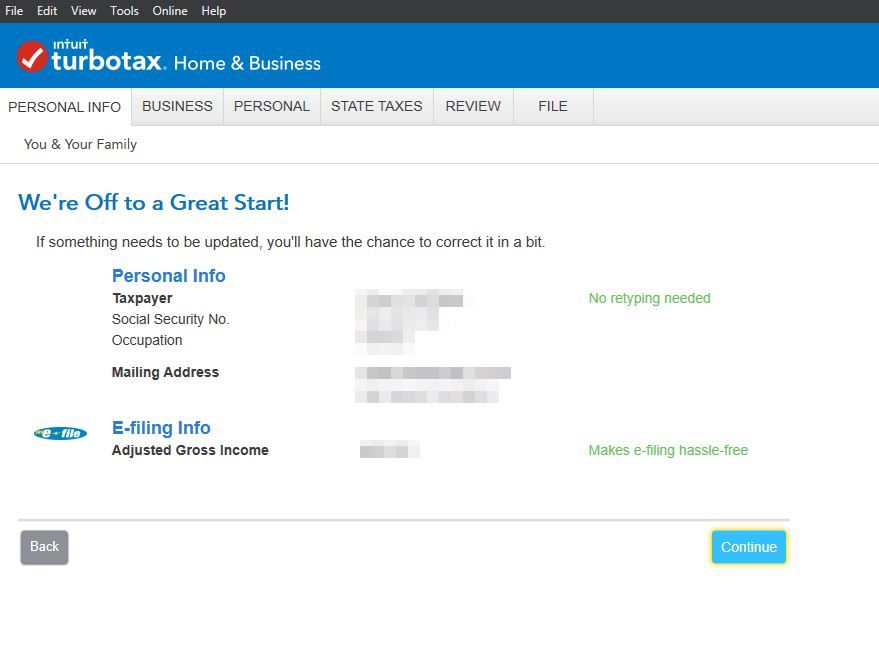
Task: Click the 'We're Off to a Great Start!' heading
Action: click(154, 202)
